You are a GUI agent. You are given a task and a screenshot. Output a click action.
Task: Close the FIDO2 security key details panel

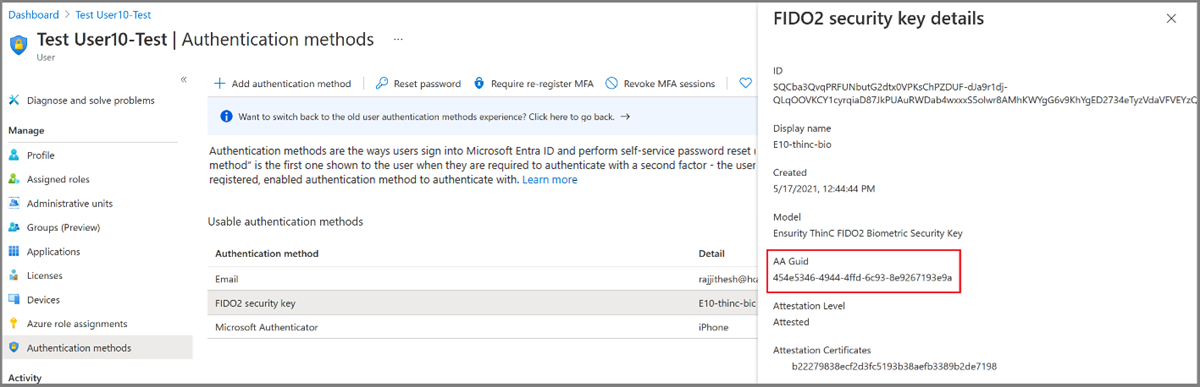click(1172, 18)
